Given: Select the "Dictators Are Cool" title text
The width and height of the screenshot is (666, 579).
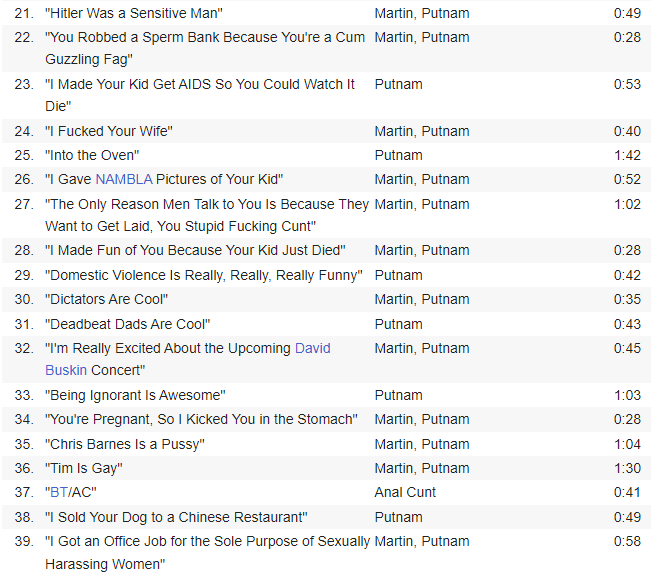Looking at the screenshot, I should (x=107, y=299).
